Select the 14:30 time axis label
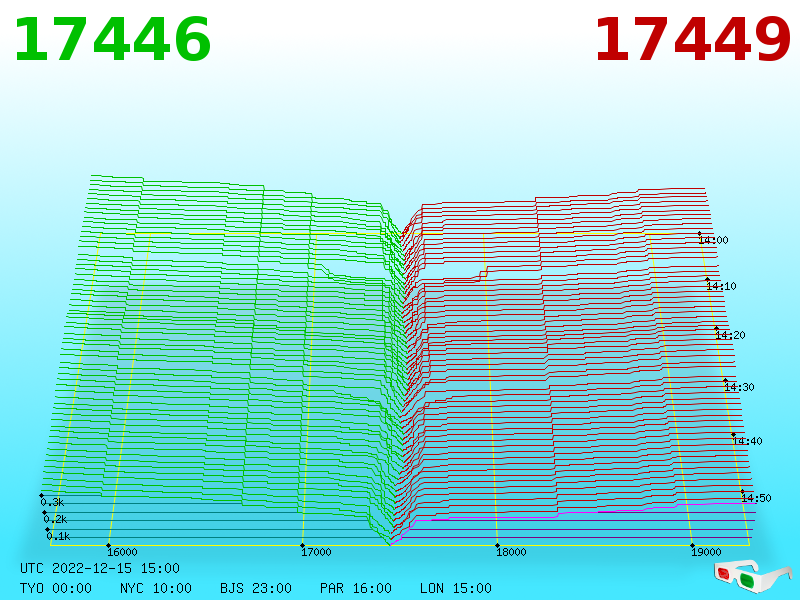Image resolution: width=800 pixels, height=600 pixels. pos(739,387)
